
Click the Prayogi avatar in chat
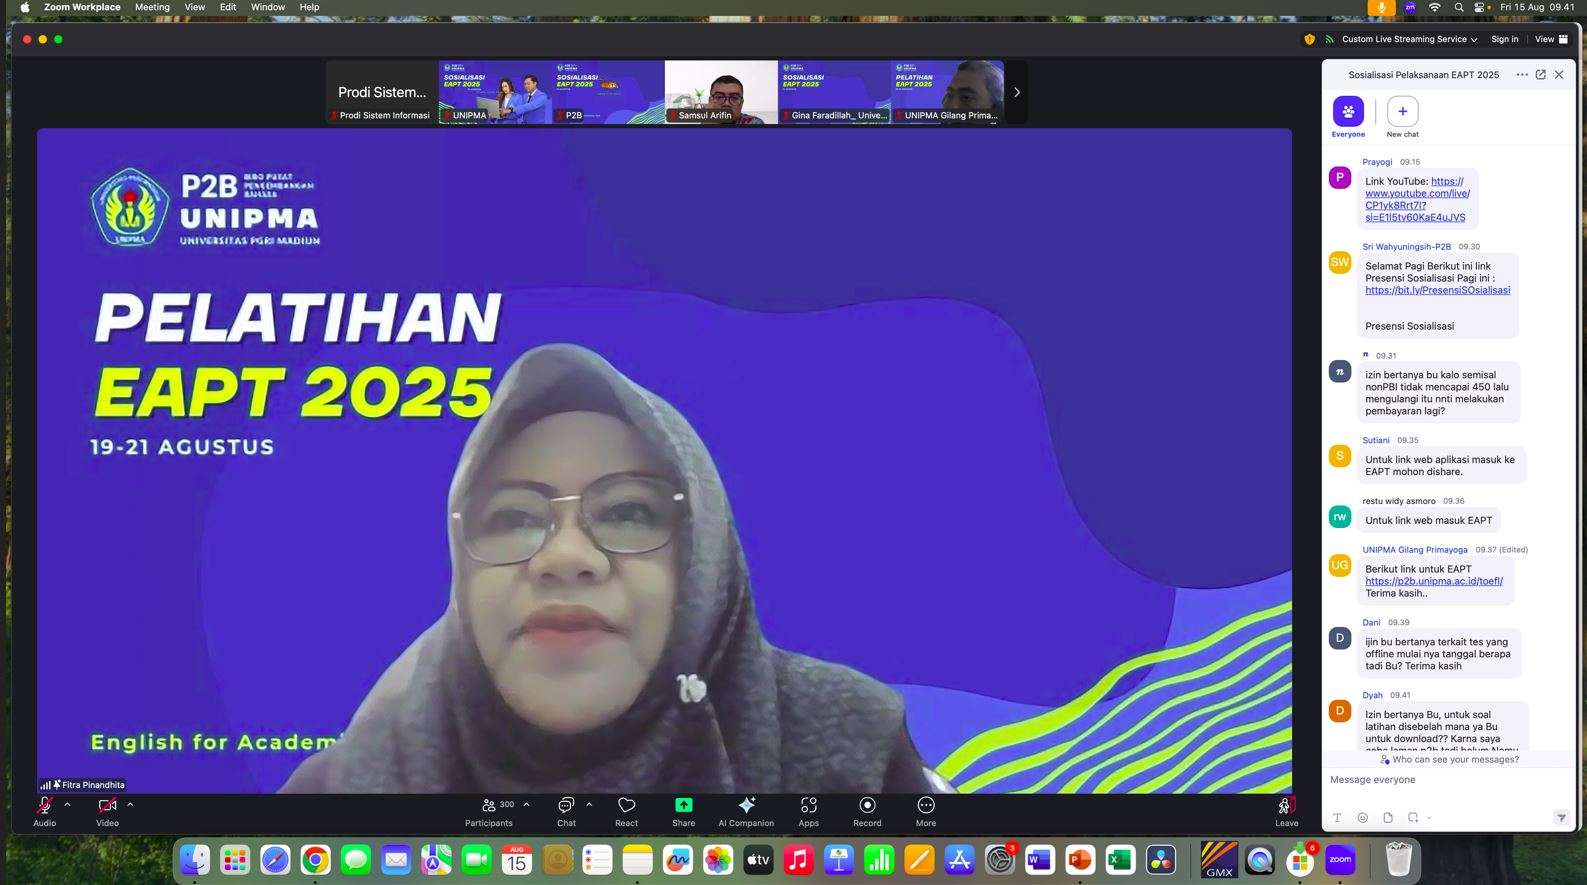click(x=1340, y=178)
